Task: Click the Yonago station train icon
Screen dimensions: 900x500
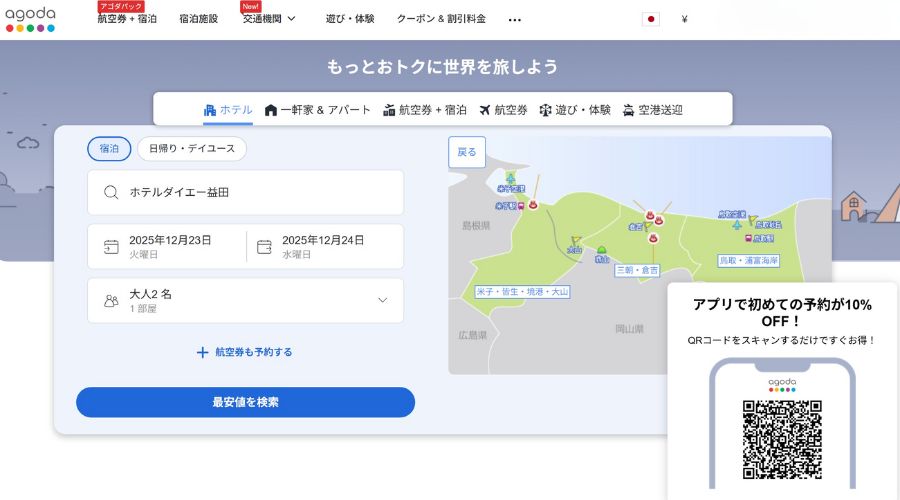Action: point(521,206)
